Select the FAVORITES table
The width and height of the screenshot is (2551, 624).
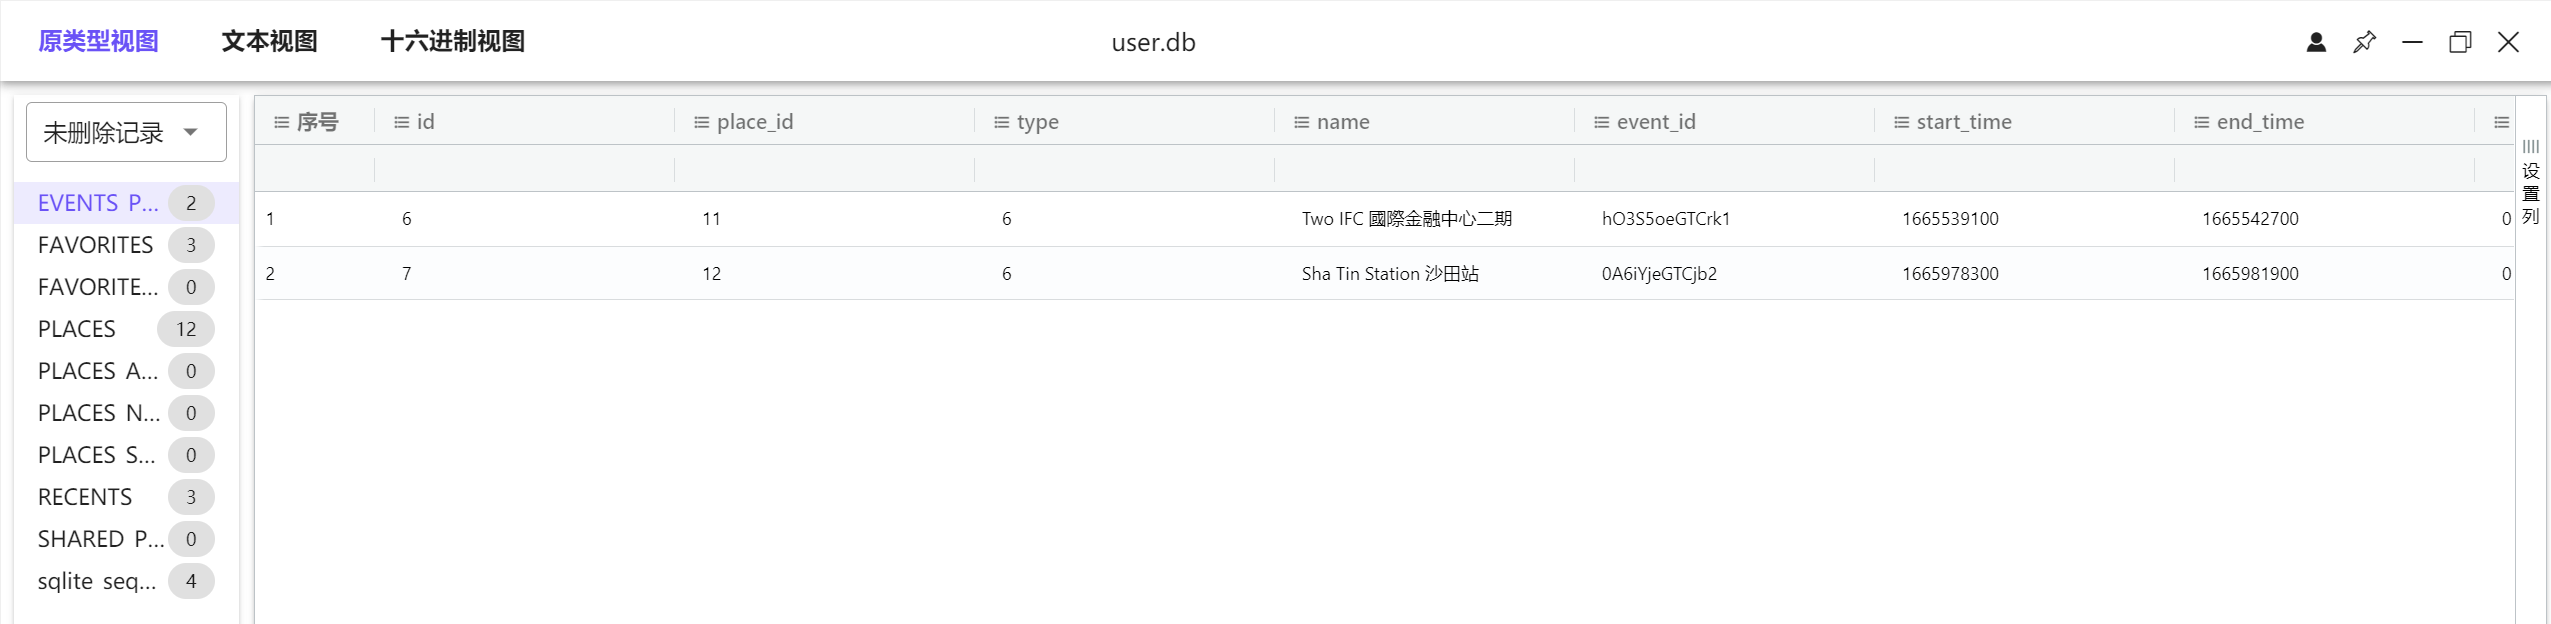click(x=96, y=245)
